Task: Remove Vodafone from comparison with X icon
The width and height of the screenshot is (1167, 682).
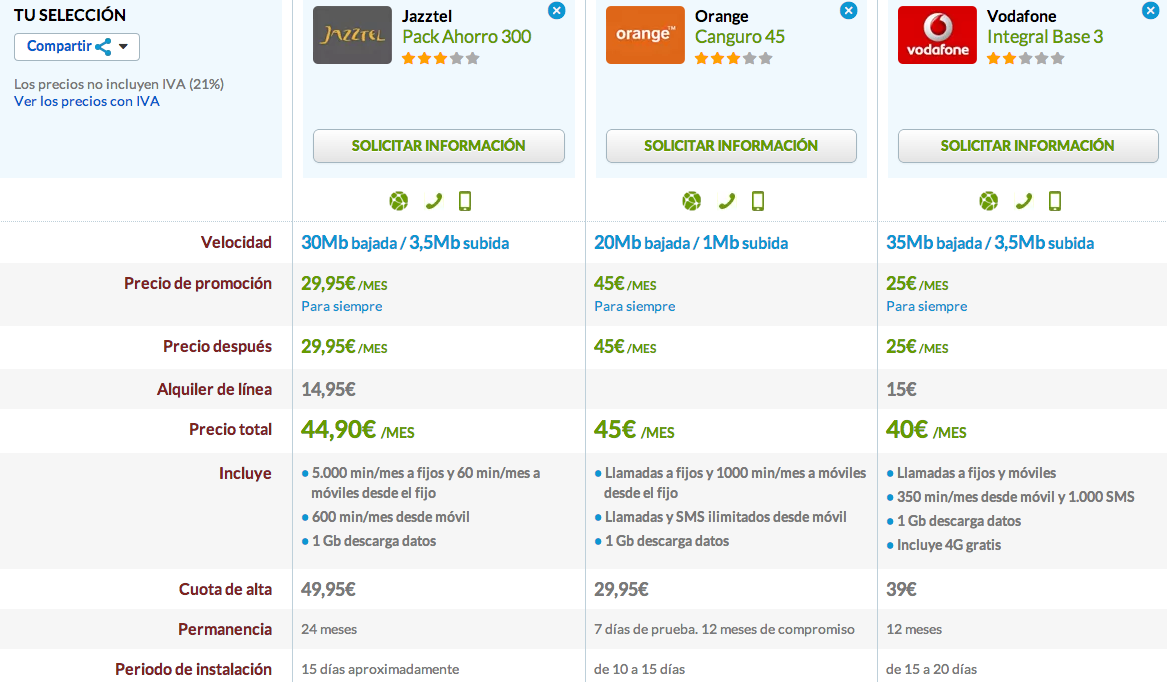Action: click(x=1150, y=10)
